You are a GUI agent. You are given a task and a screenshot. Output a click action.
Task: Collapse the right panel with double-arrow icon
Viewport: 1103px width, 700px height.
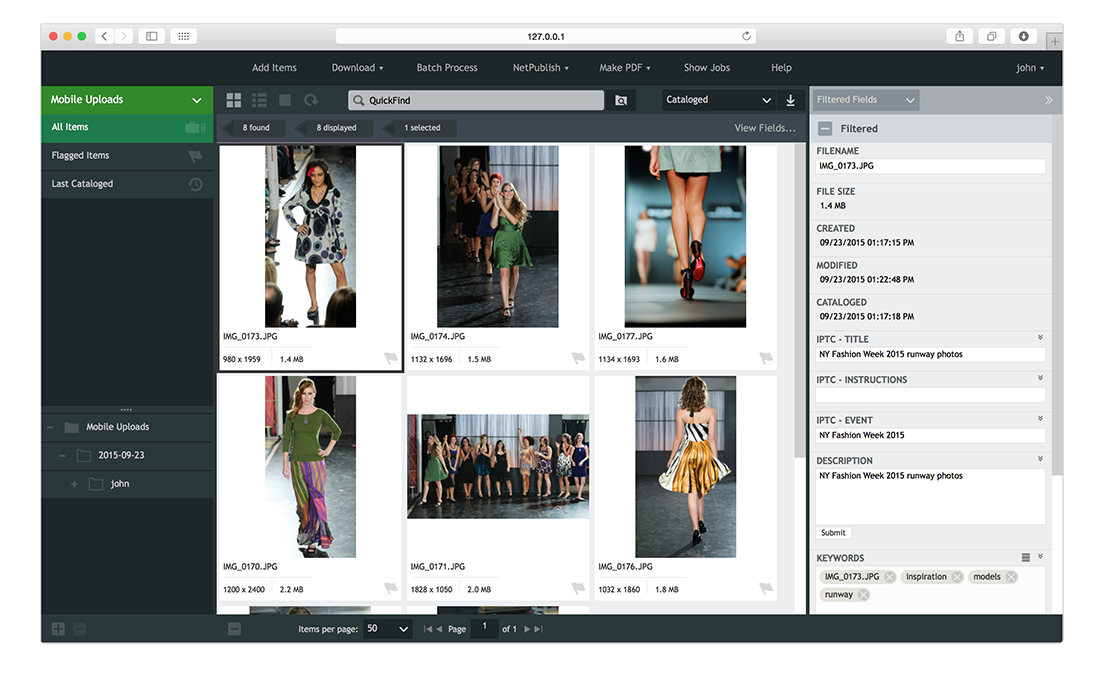coord(1049,101)
